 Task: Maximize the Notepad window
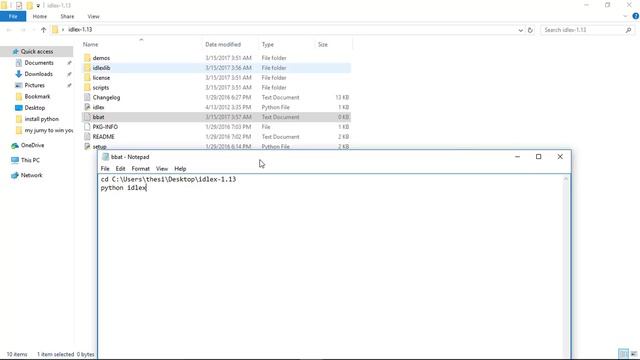pyautogui.click(x=538, y=157)
